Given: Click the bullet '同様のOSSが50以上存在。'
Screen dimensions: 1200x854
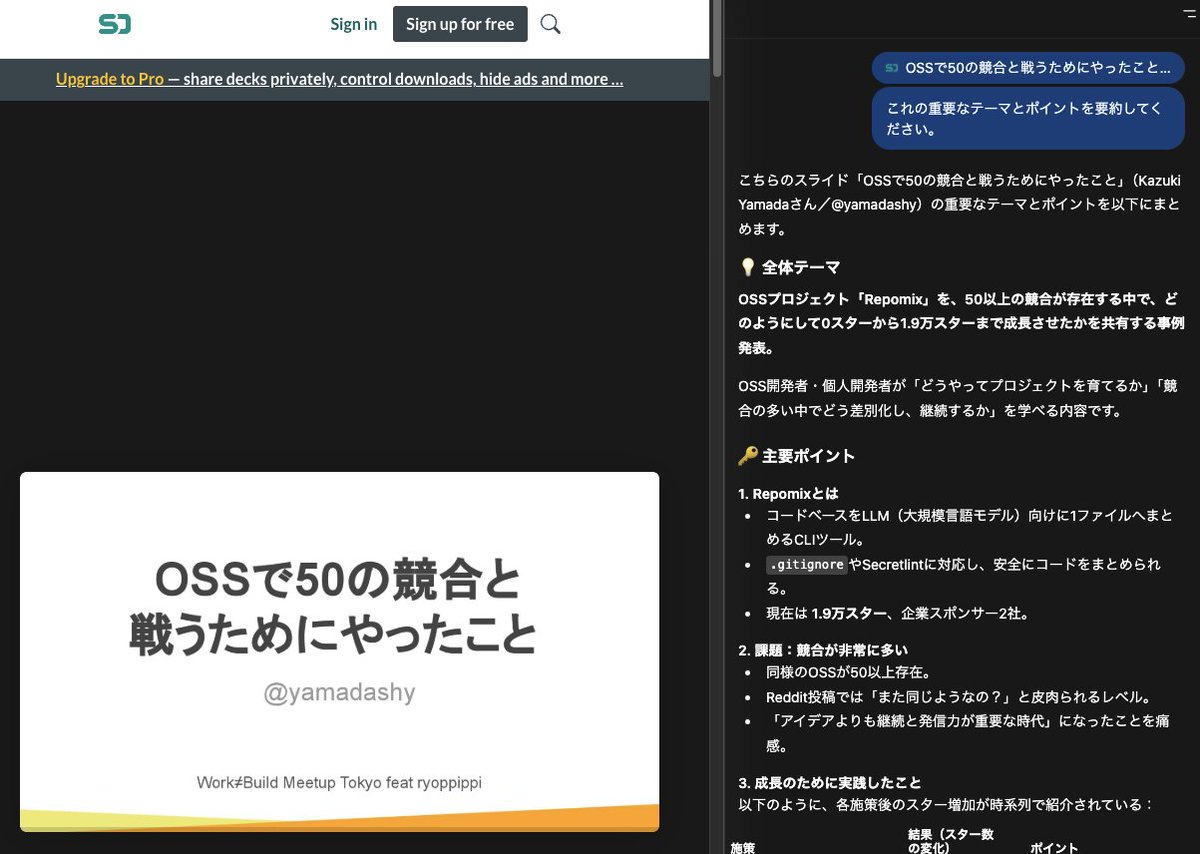Looking at the screenshot, I should (x=850, y=673).
